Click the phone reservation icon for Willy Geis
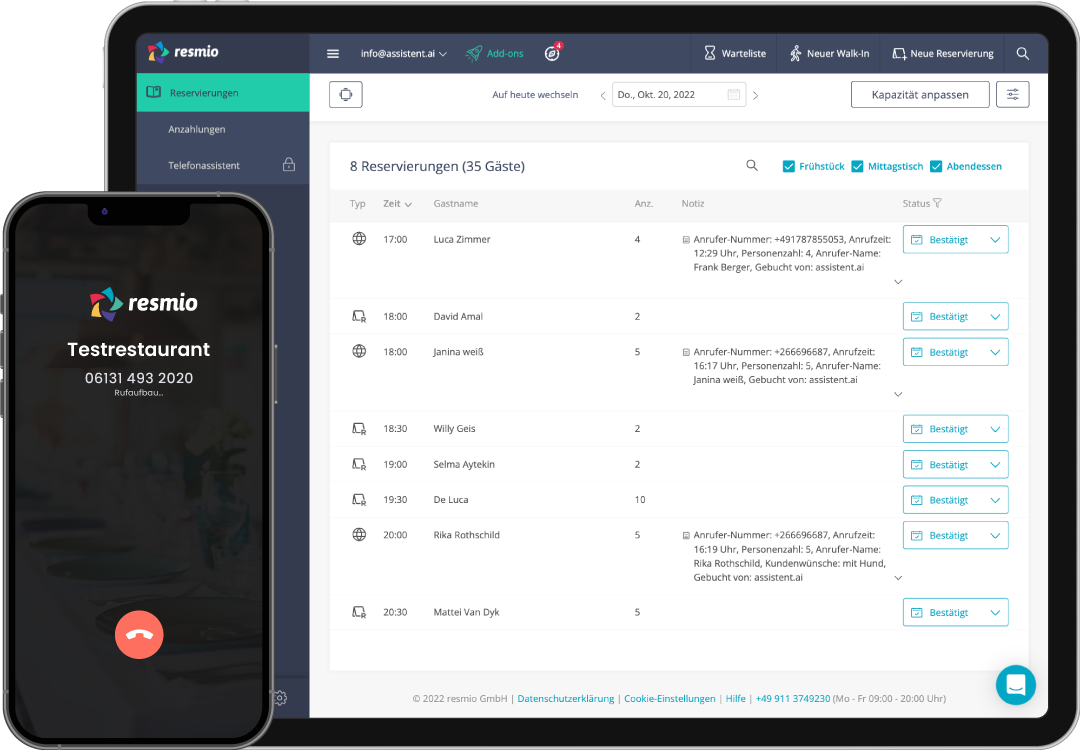Screen dimensions: 1080x750 358,428
